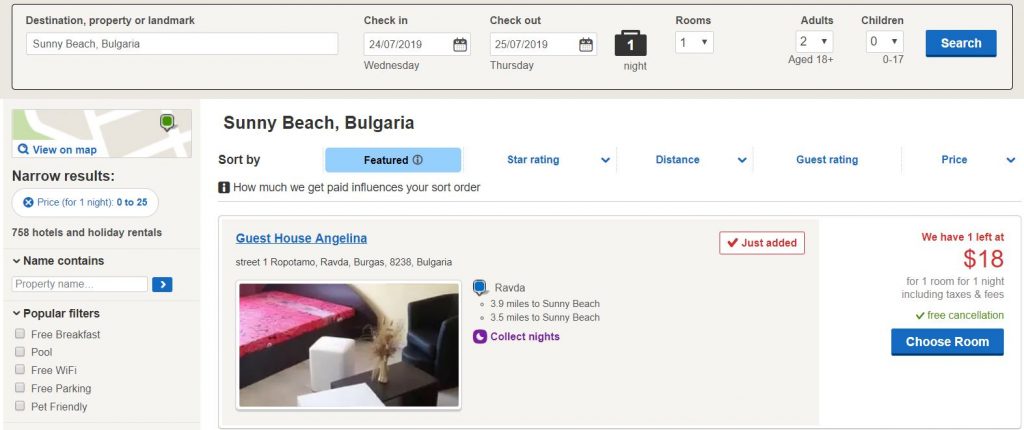Click the Ravda location marker icon
1024x430 pixels.
tap(480, 288)
